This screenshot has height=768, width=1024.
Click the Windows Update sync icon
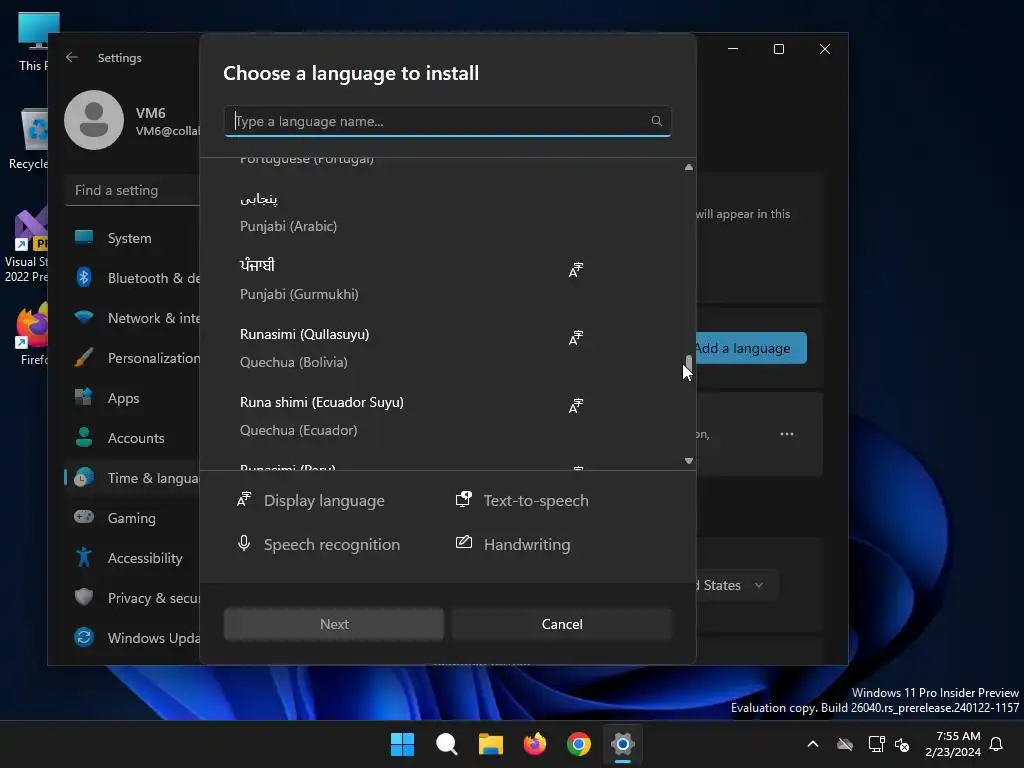(84, 637)
